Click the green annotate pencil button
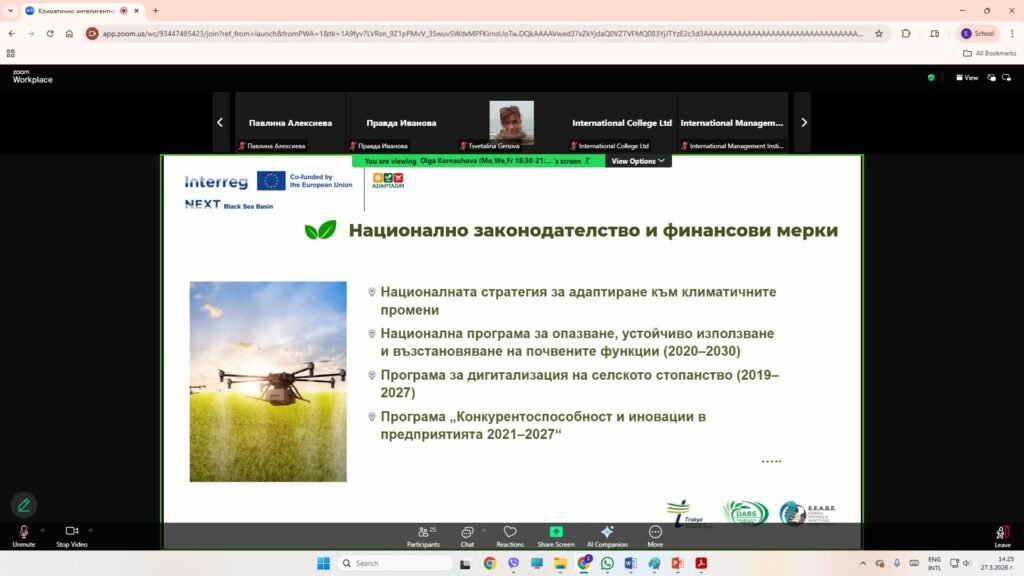Image resolution: width=1024 pixels, height=576 pixels. coord(24,505)
